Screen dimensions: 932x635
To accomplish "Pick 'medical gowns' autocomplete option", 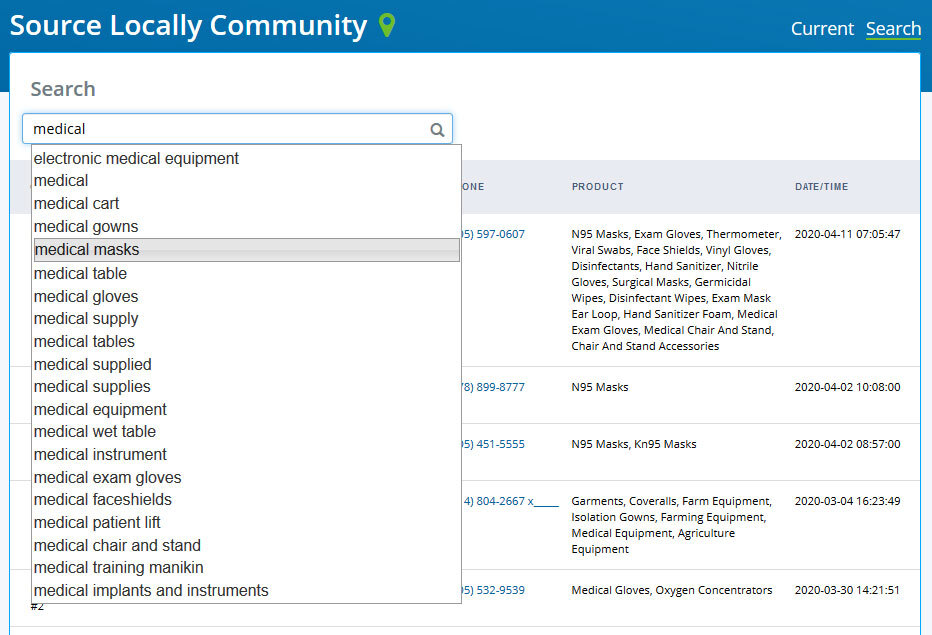I will click(86, 227).
